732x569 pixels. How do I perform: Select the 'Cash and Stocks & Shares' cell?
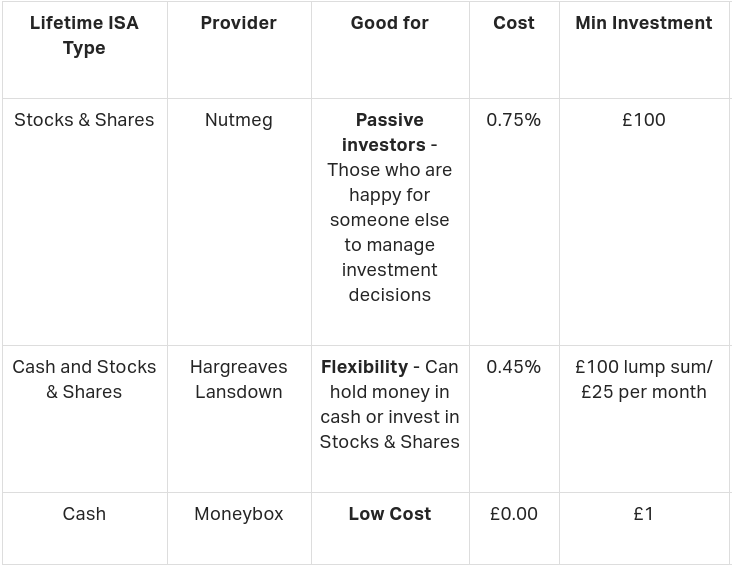click(x=84, y=379)
